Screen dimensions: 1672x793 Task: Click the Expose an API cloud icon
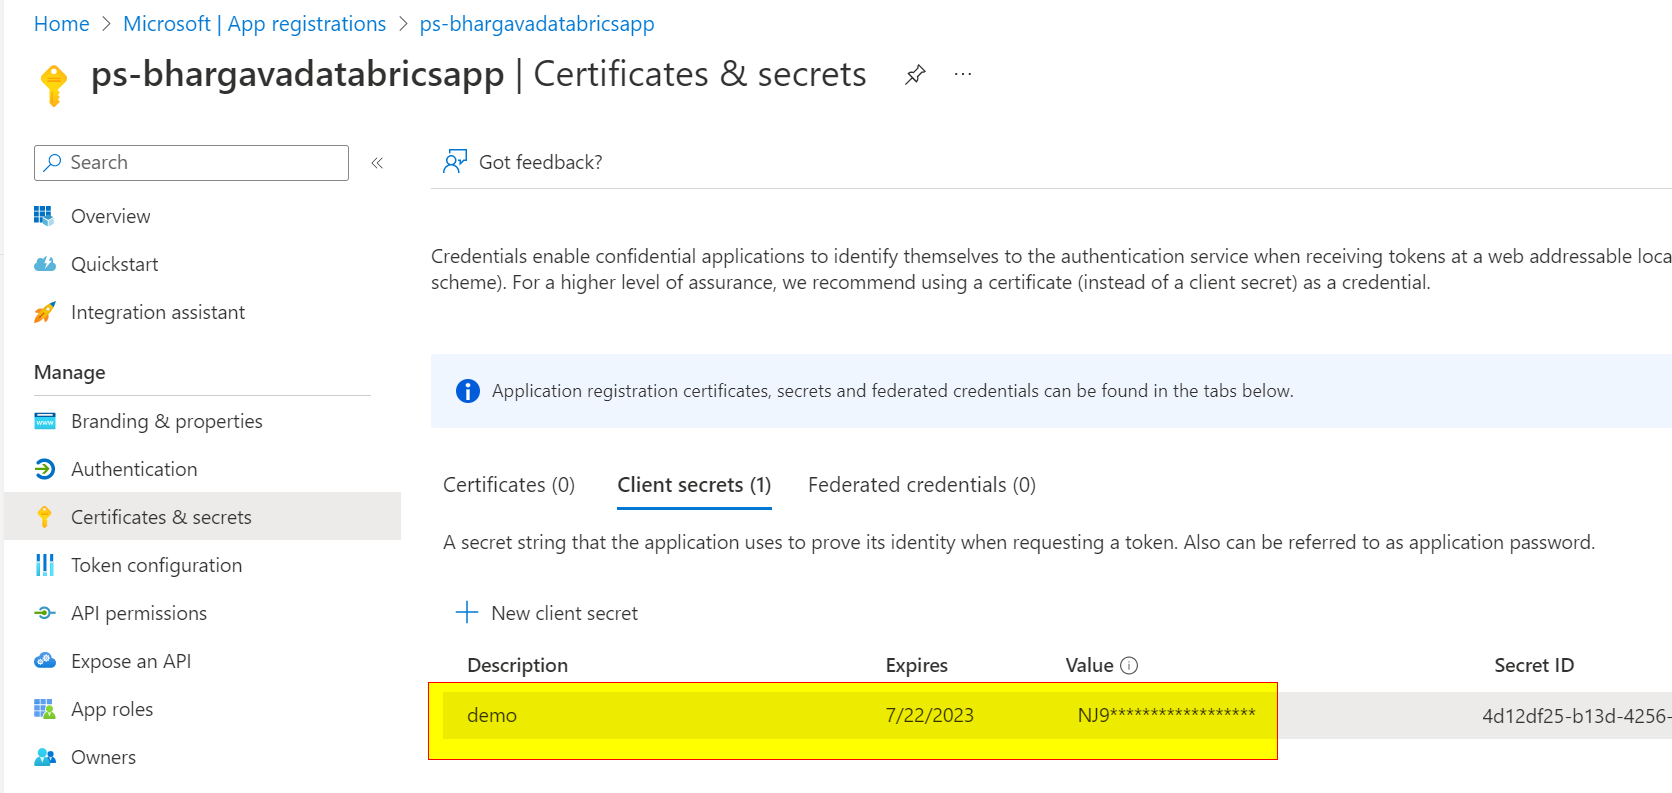(45, 661)
